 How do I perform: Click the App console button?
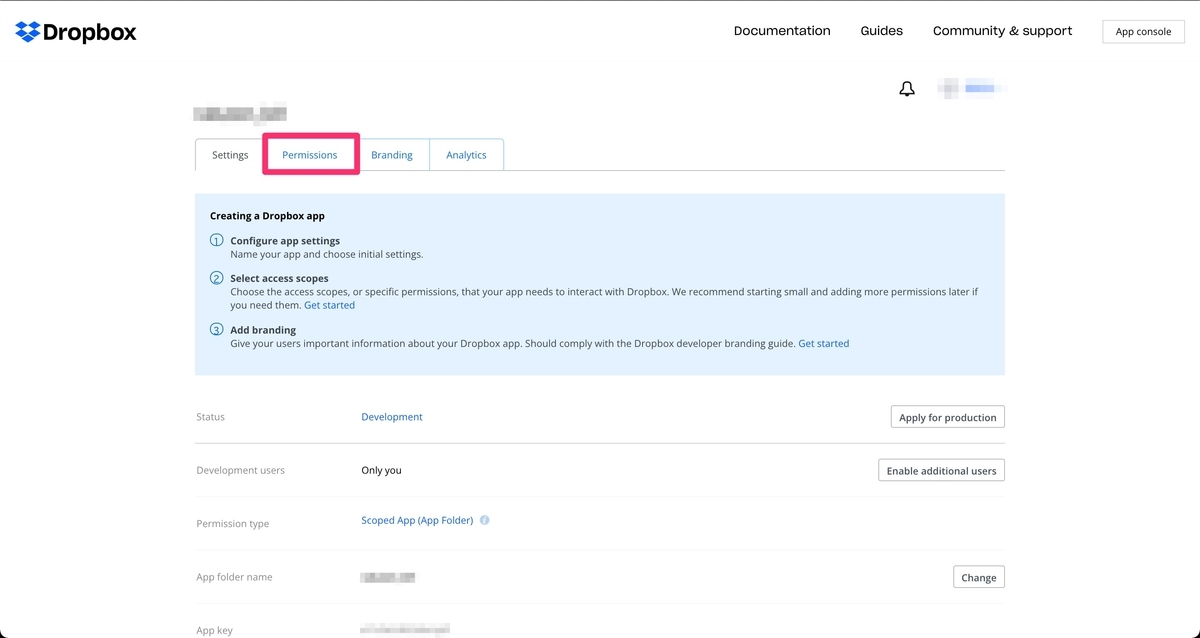click(1143, 32)
